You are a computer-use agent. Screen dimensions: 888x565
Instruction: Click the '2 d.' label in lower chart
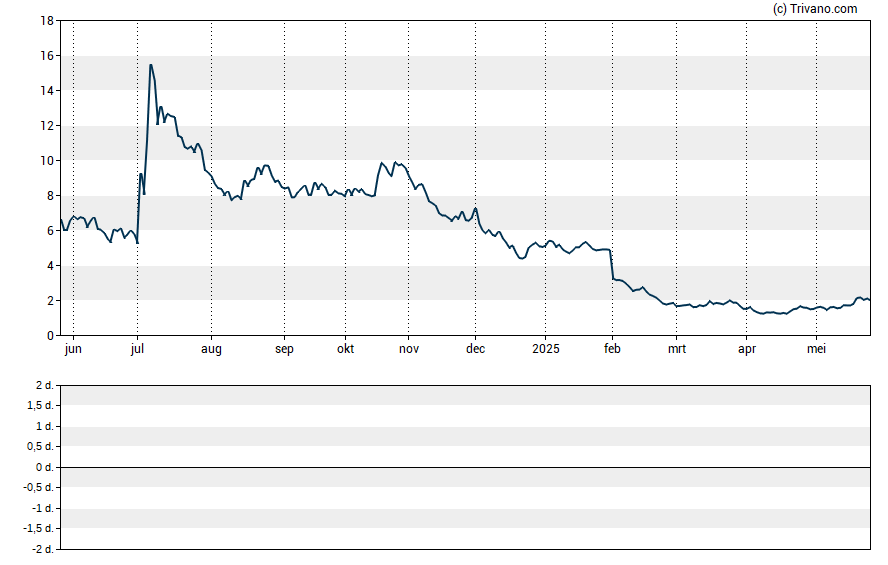click(44, 386)
